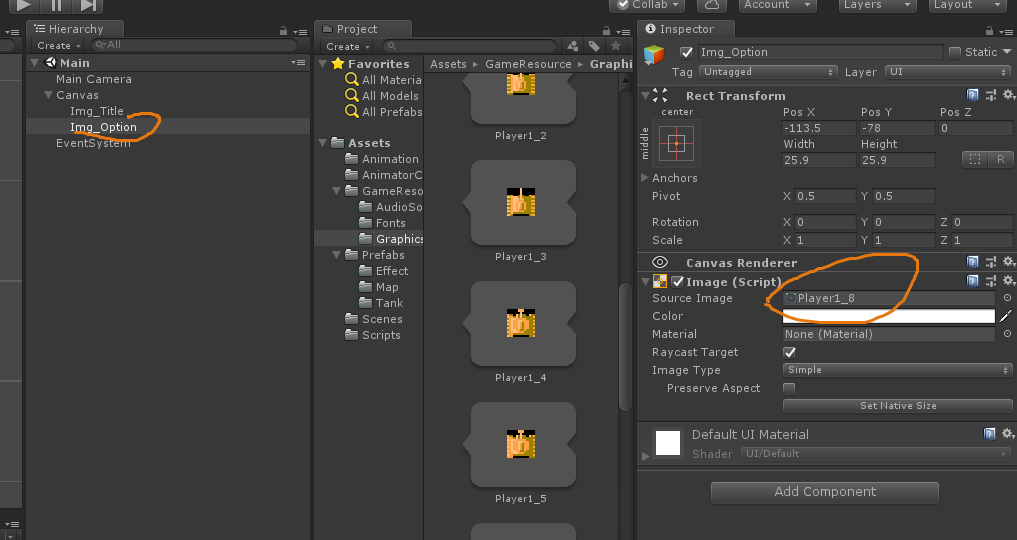Toggle the Project panel lock icon
This screenshot has width=1017, height=540.
point(606,30)
